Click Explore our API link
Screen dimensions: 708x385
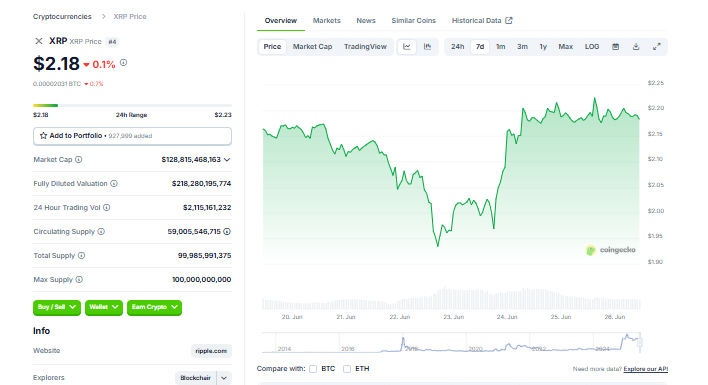click(646, 369)
